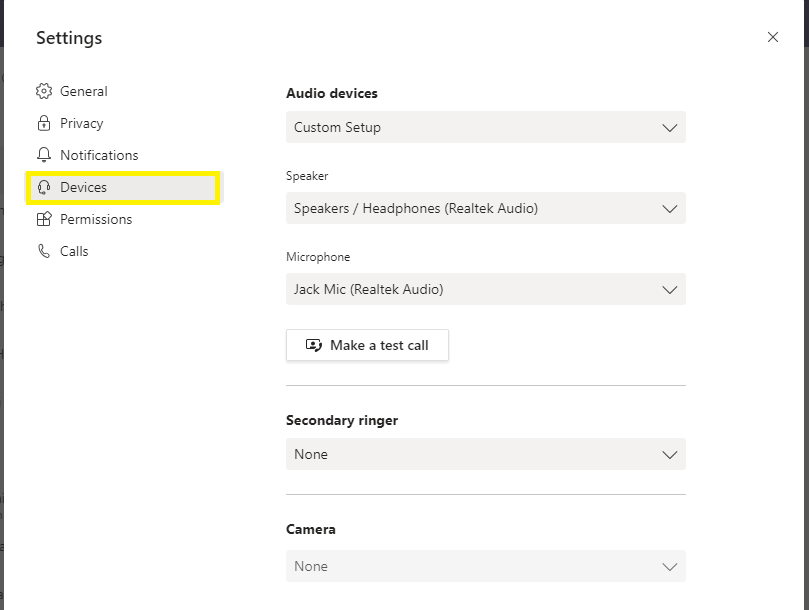The height and width of the screenshot is (610, 809).
Task: Click the test call icon
Action: [314, 345]
